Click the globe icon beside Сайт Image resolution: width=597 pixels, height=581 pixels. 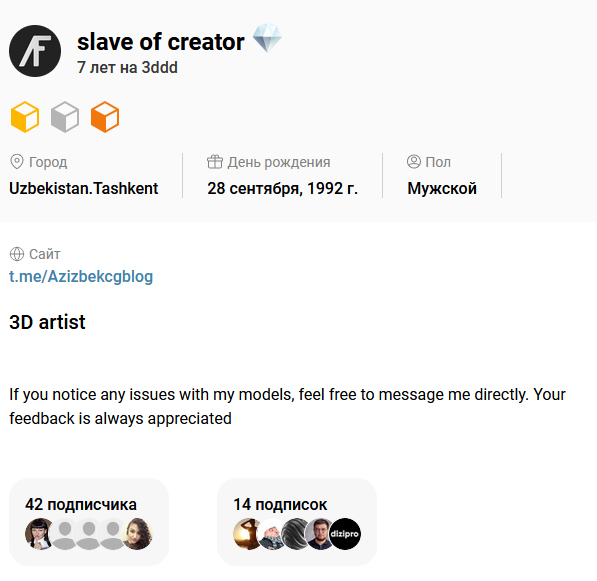click(17, 254)
